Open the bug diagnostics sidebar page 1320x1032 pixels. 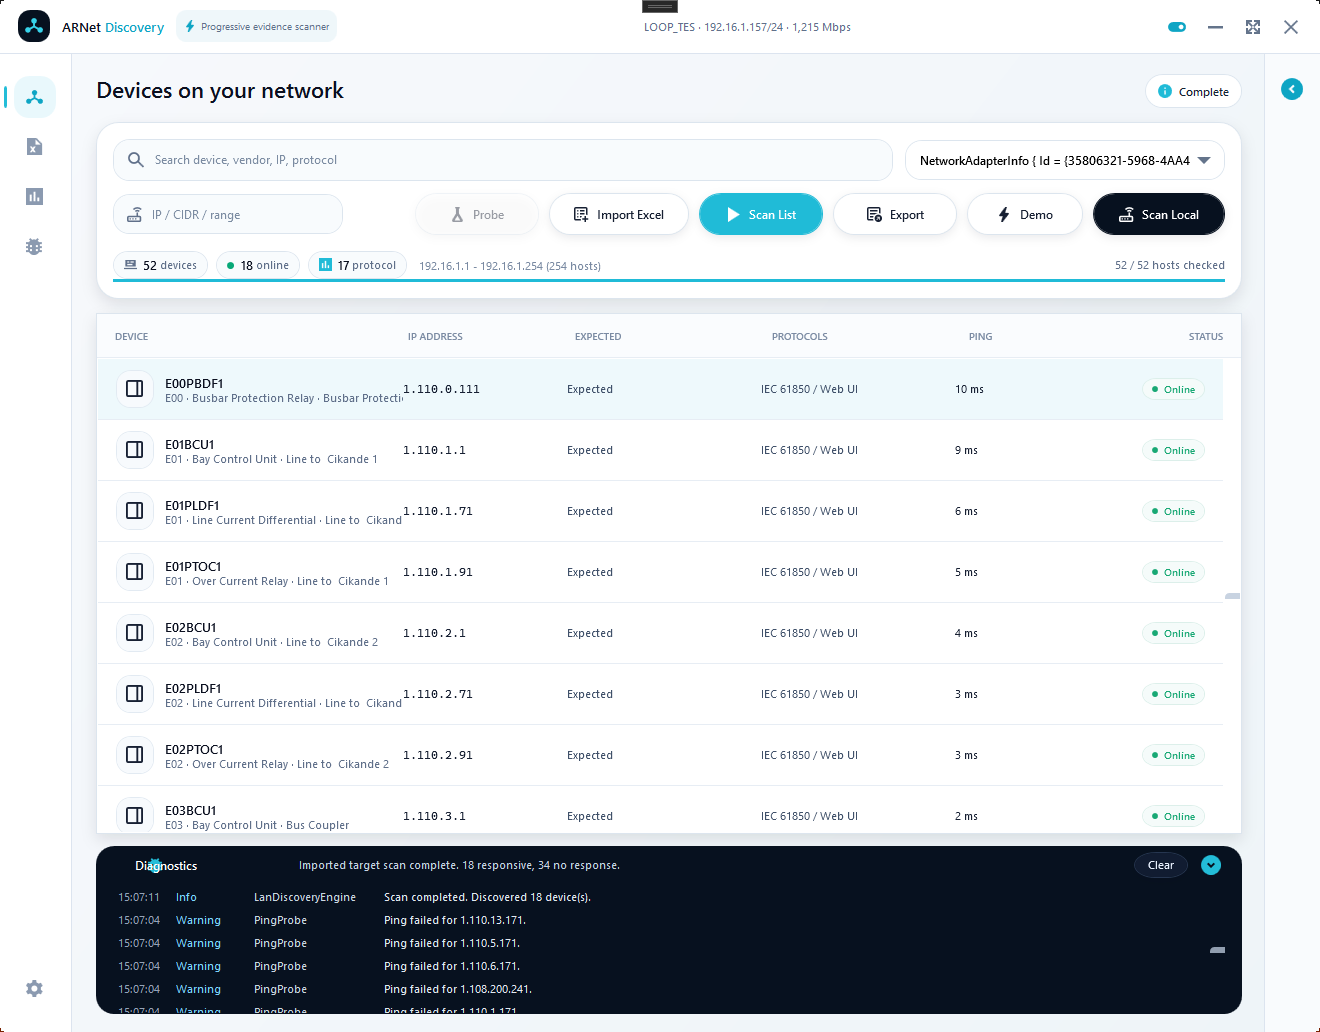pos(34,246)
